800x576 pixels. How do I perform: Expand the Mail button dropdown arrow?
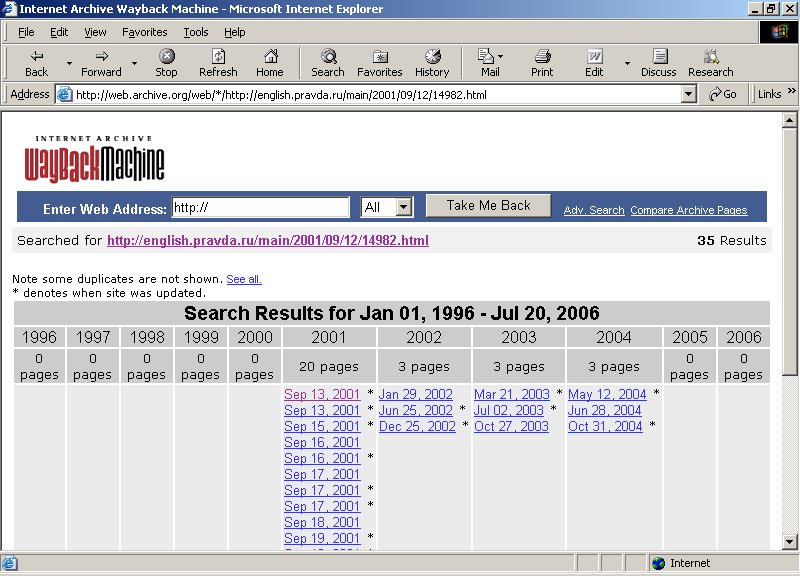coord(501,56)
